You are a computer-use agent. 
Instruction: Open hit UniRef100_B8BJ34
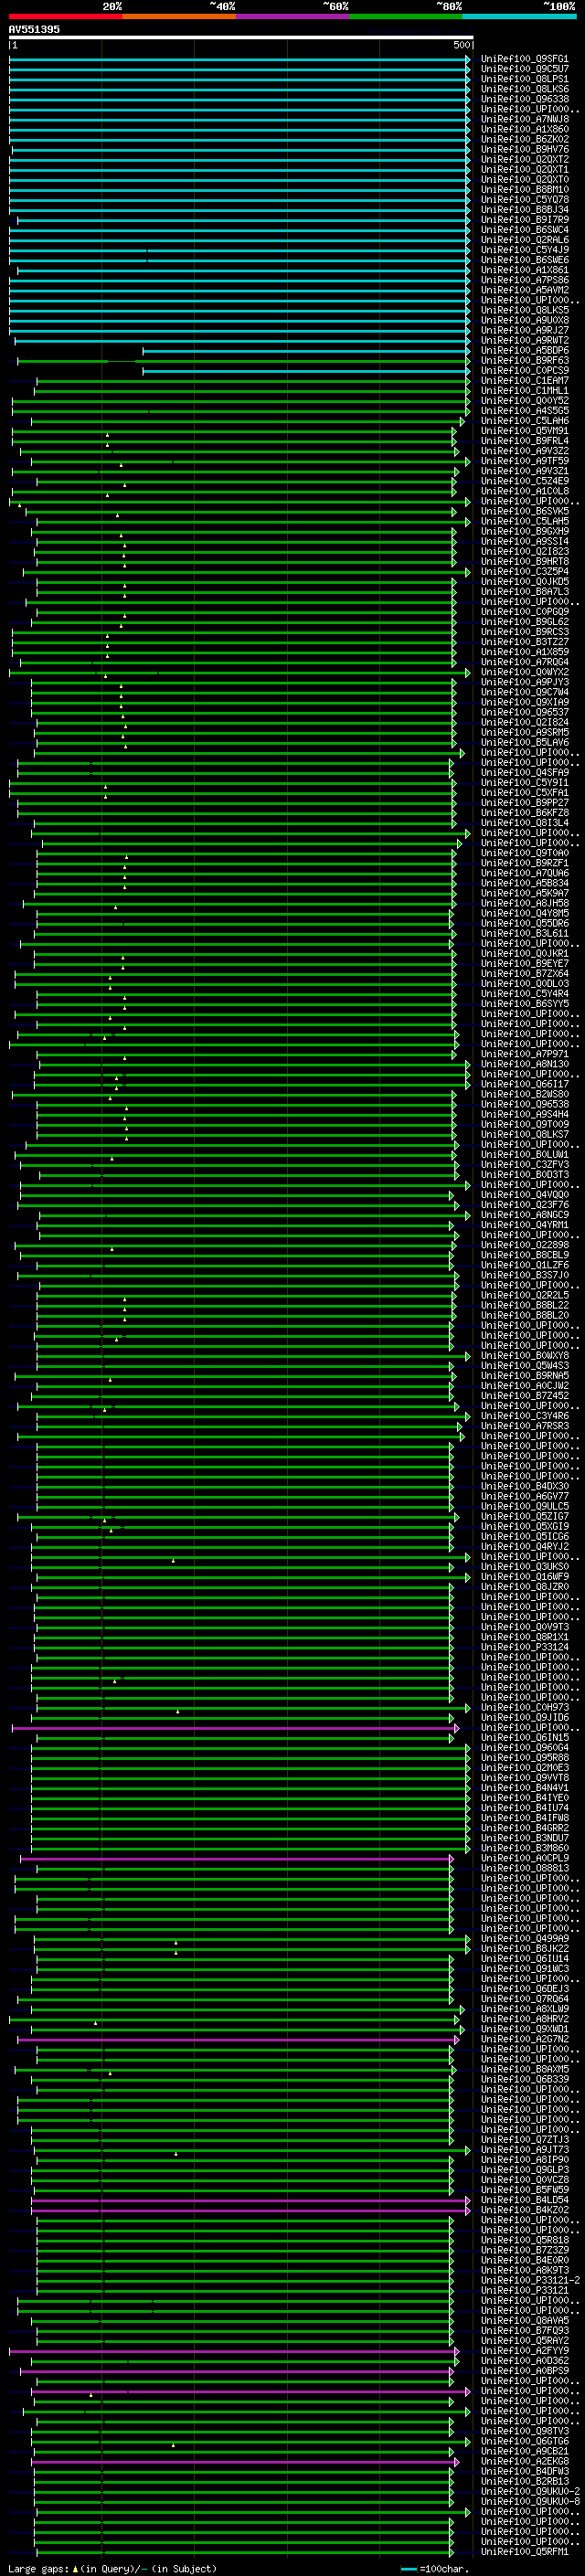[525, 209]
